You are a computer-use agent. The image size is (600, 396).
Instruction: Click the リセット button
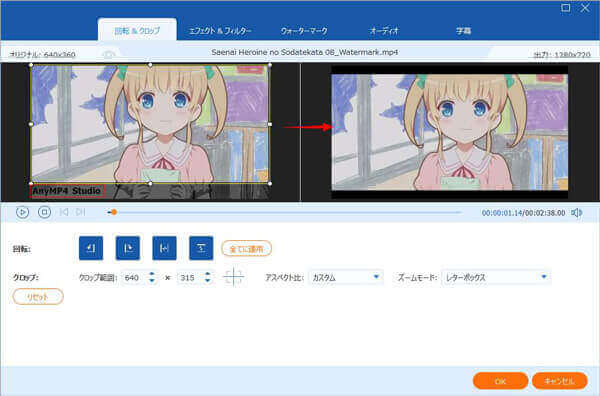(x=38, y=297)
